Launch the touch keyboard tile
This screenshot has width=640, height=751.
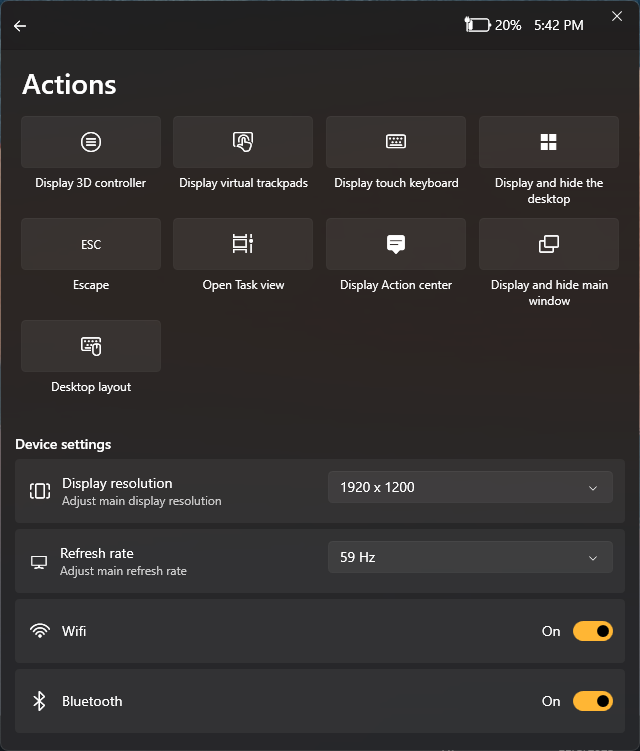click(x=396, y=142)
